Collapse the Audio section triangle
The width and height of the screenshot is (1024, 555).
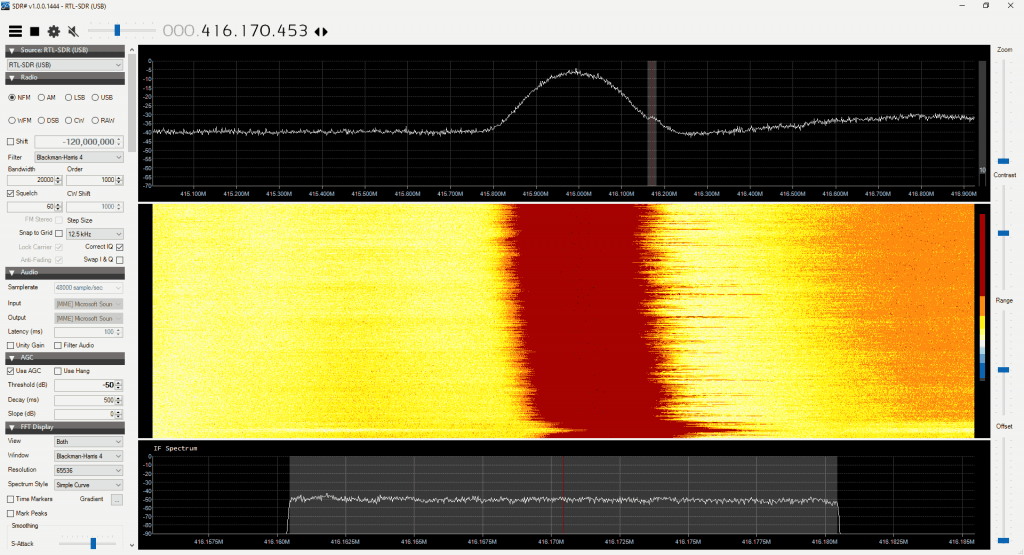11,272
